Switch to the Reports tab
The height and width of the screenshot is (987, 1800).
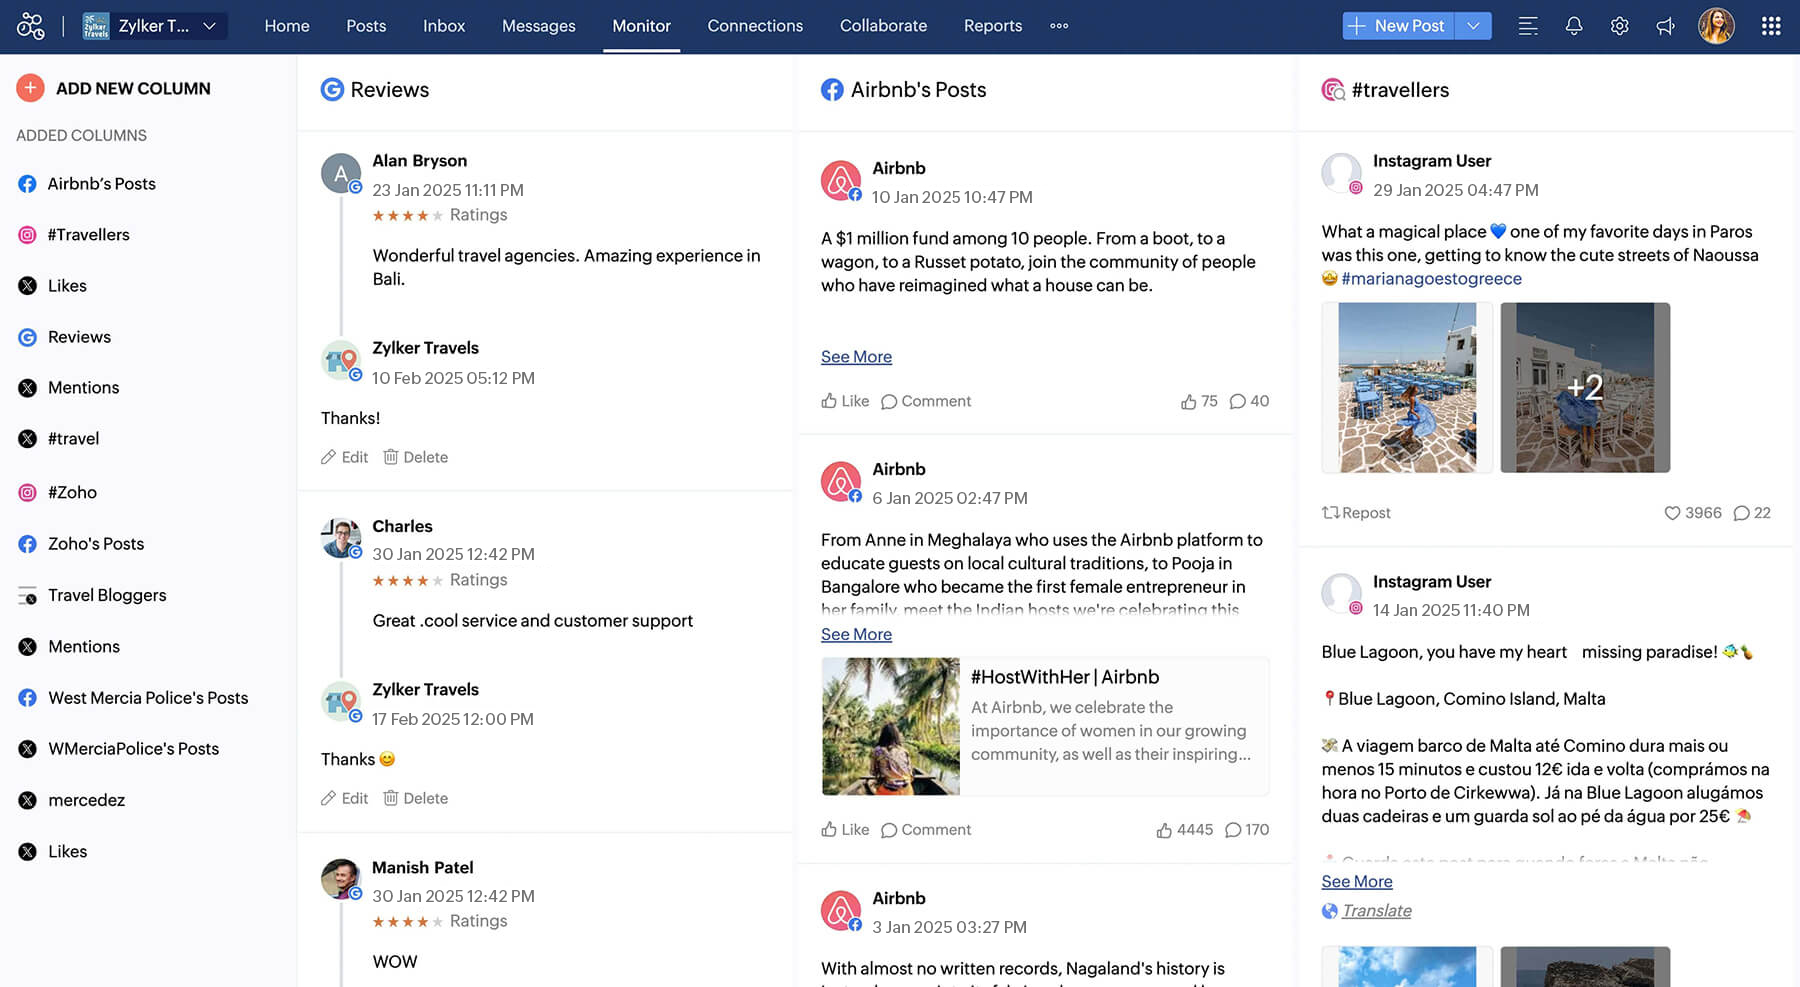992,26
